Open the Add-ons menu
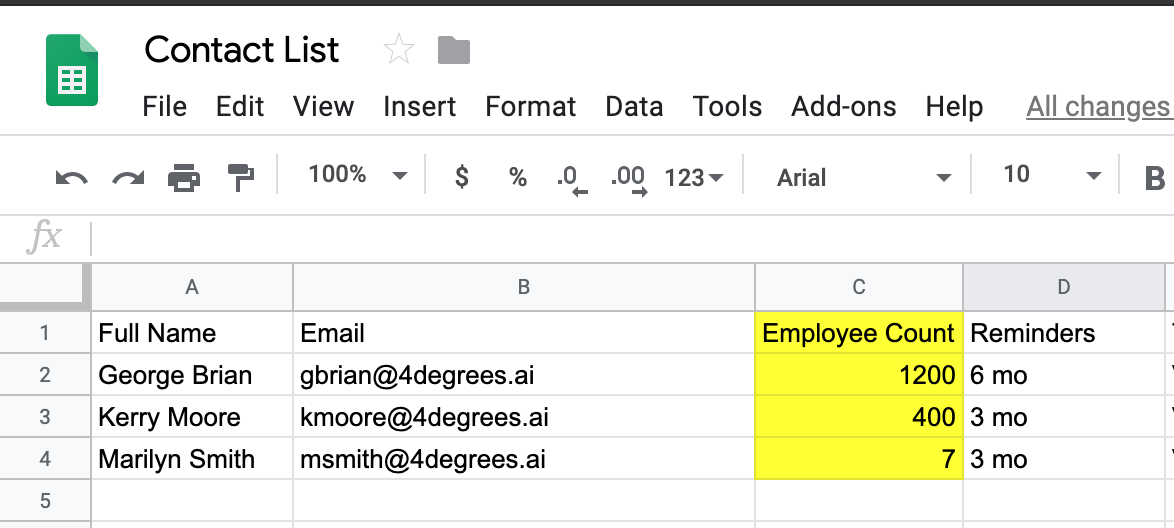Viewport: 1174px width, 528px height. click(843, 106)
